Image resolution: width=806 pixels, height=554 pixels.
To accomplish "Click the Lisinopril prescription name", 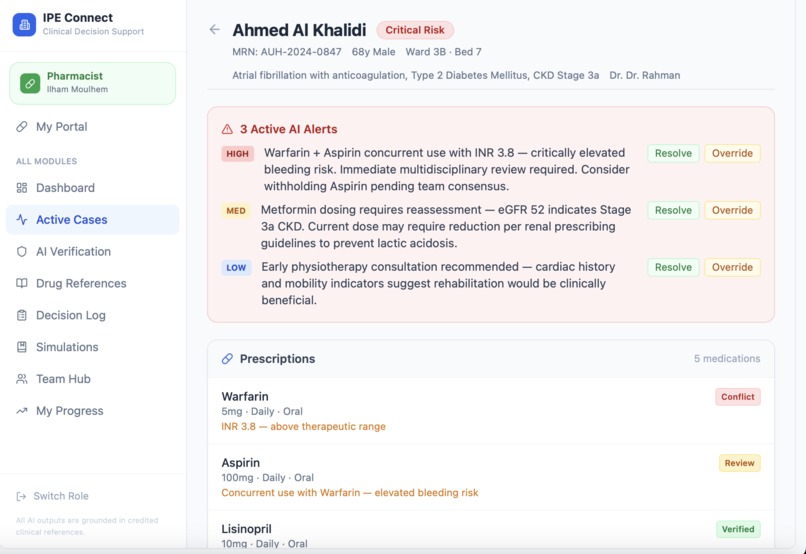I will point(246,529).
